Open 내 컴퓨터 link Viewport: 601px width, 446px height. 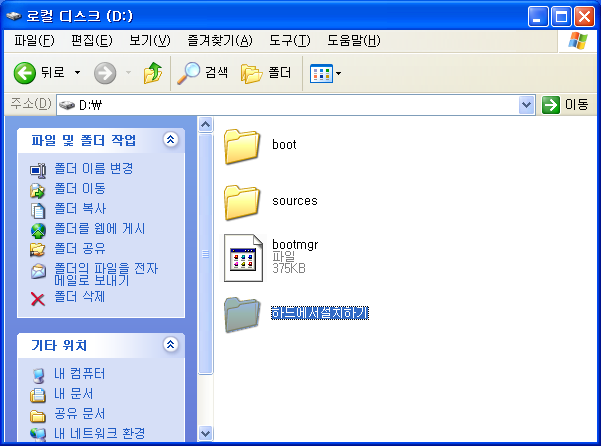point(80,374)
